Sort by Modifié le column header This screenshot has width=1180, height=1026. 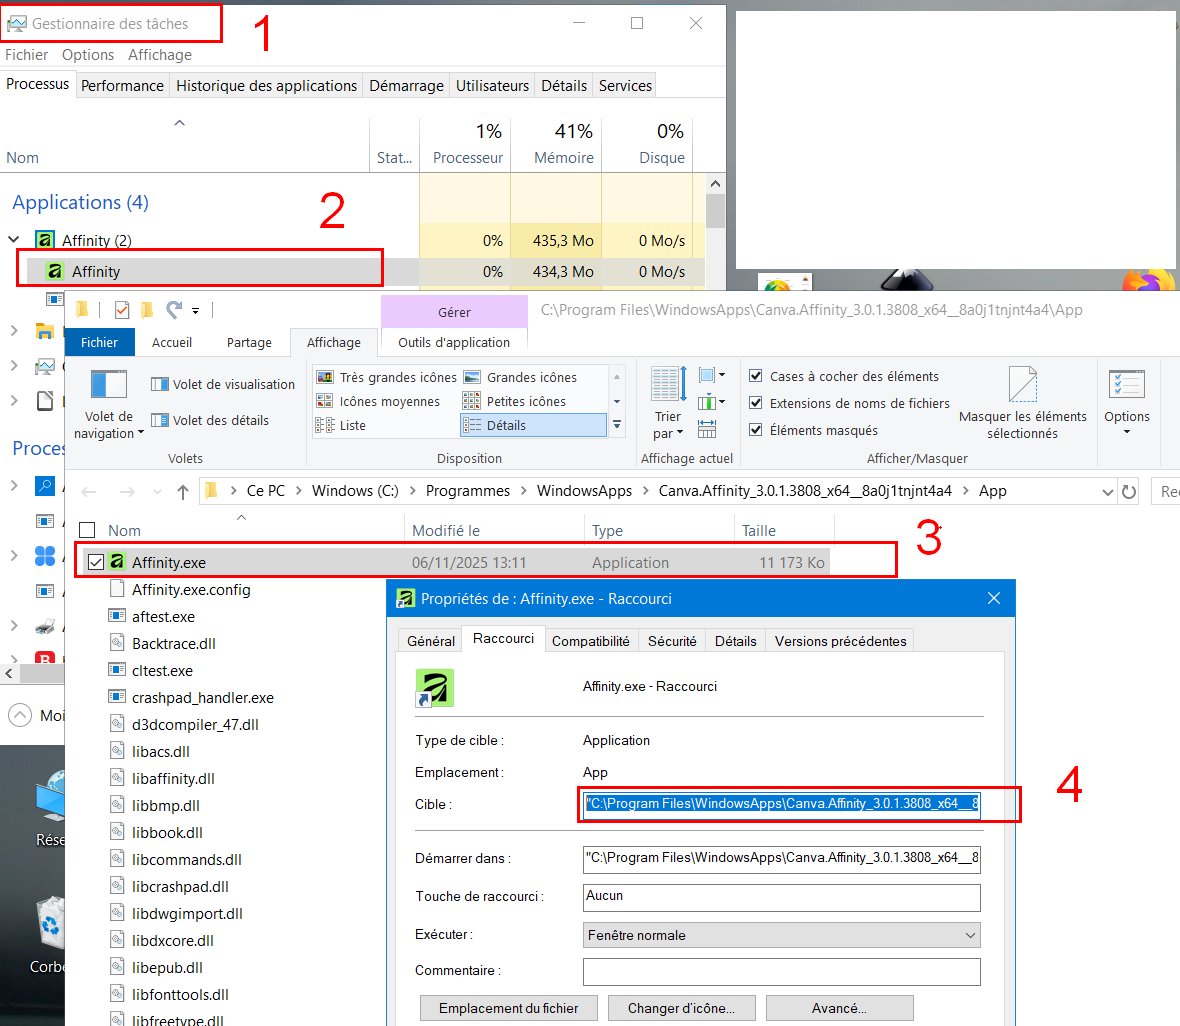(x=494, y=530)
